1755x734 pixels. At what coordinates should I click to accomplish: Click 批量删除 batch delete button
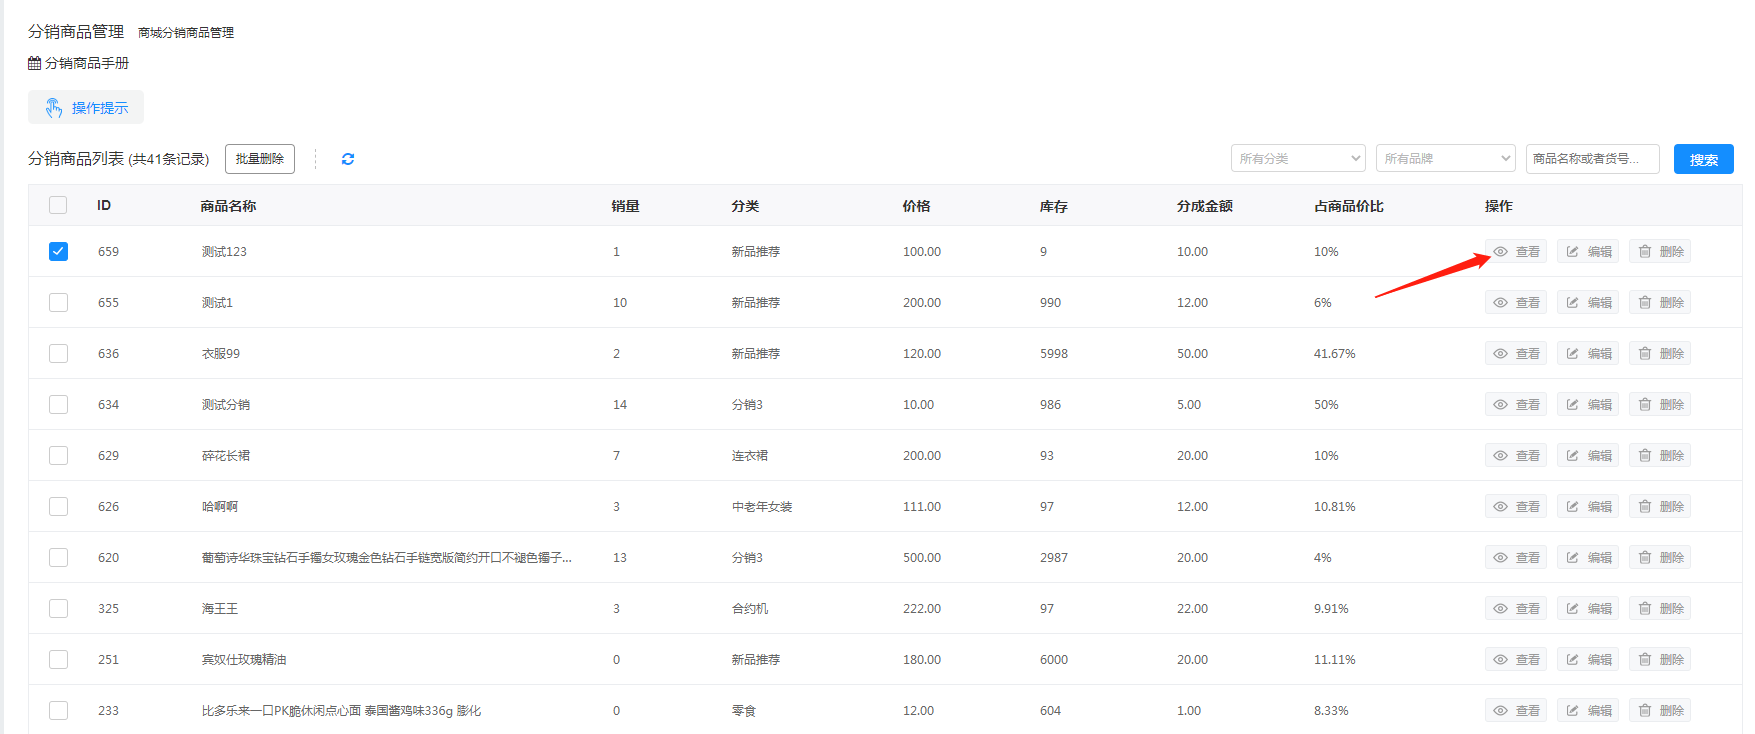click(x=260, y=159)
